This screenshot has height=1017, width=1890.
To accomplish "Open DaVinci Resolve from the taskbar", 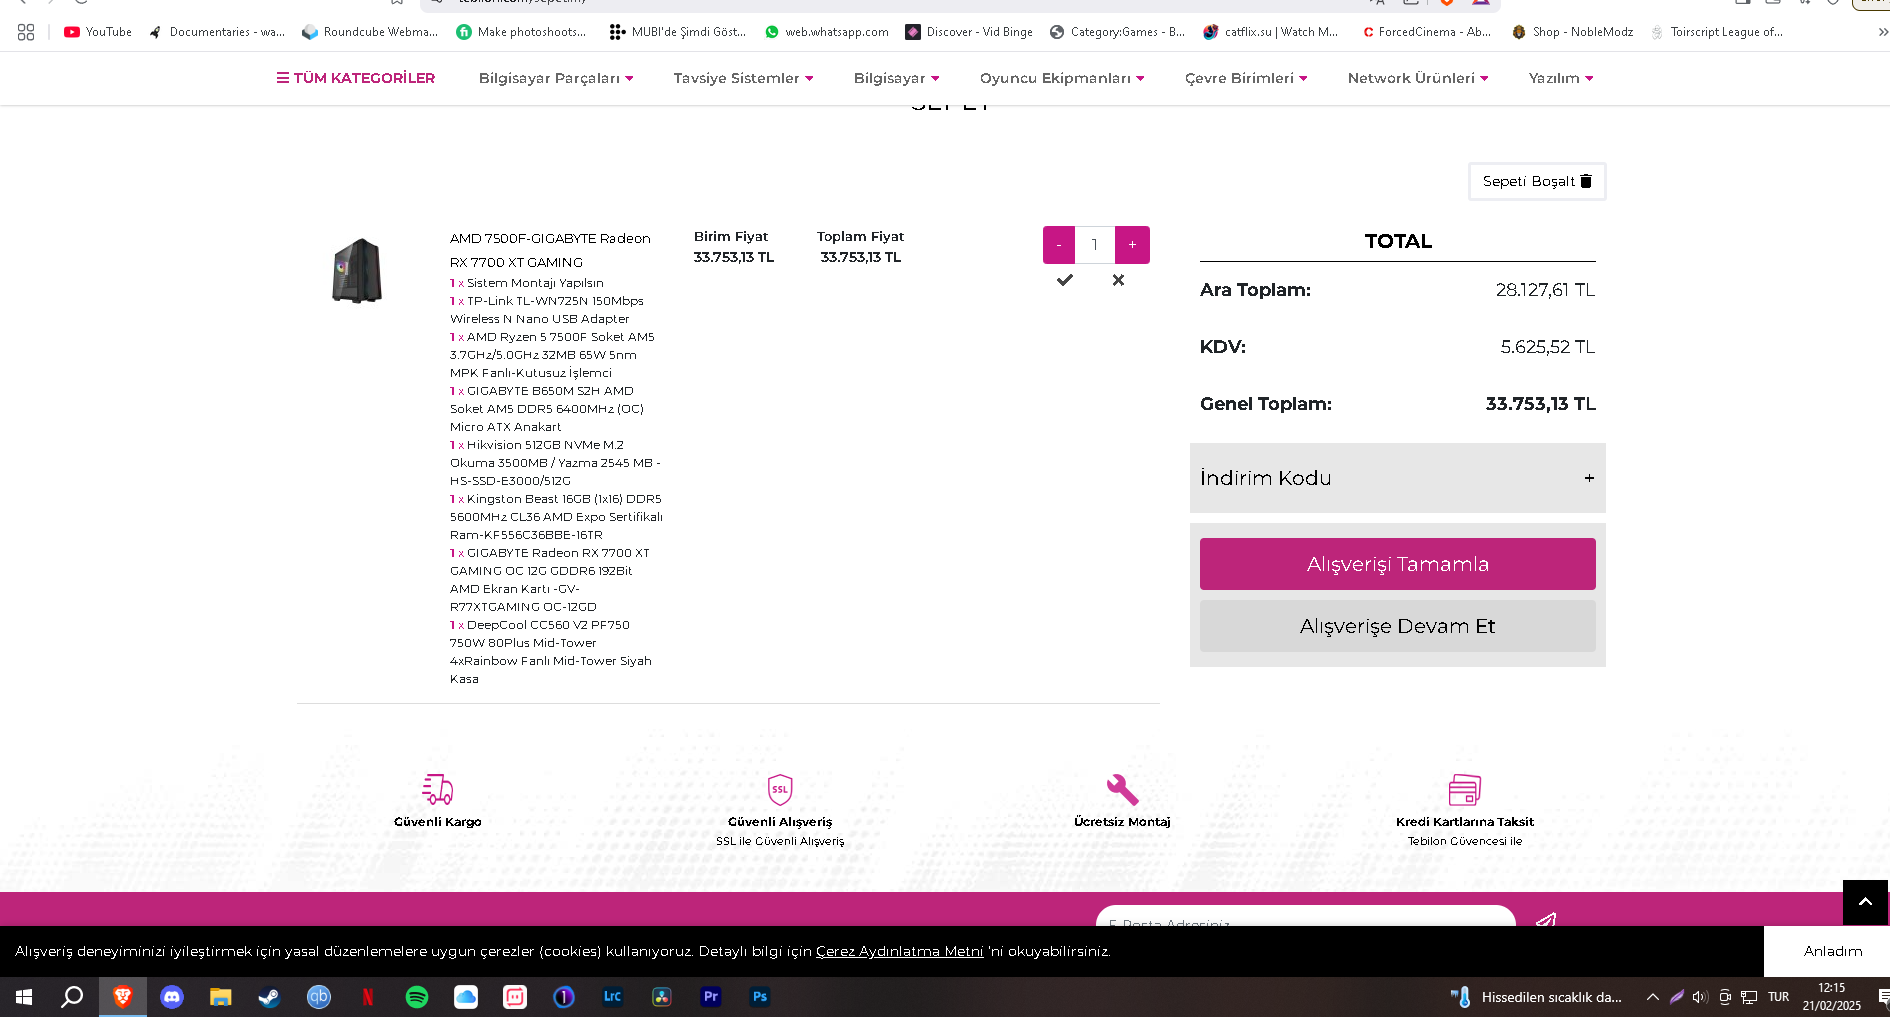I will pyautogui.click(x=662, y=997).
